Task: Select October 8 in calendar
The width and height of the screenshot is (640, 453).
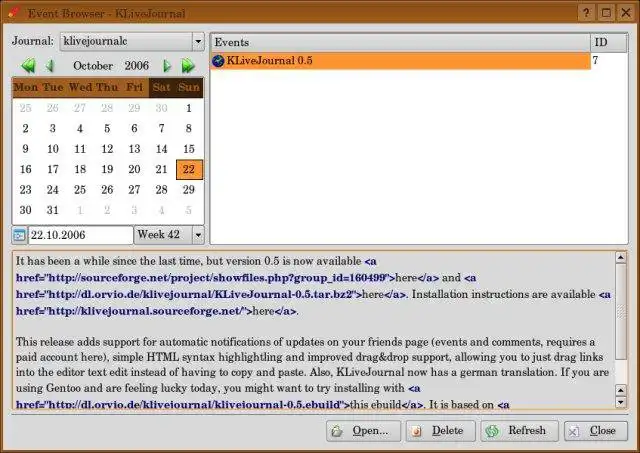Action: (x=189, y=129)
